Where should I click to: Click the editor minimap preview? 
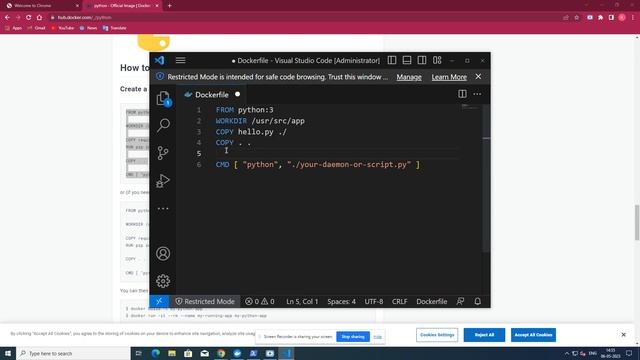(x=469, y=107)
